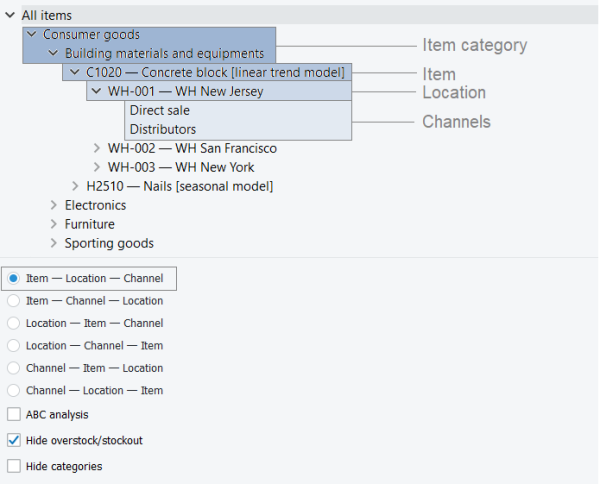600x484 pixels.
Task: Expand the Electronics category
Action: (53, 206)
